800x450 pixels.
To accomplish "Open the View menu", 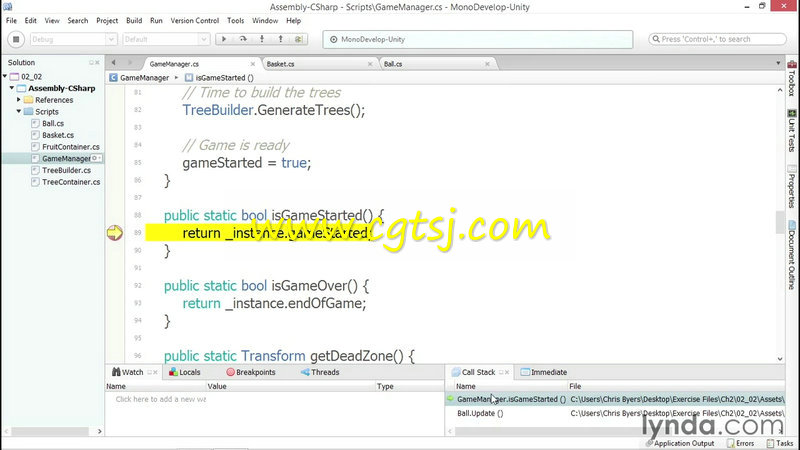I will (x=52, y=20).
